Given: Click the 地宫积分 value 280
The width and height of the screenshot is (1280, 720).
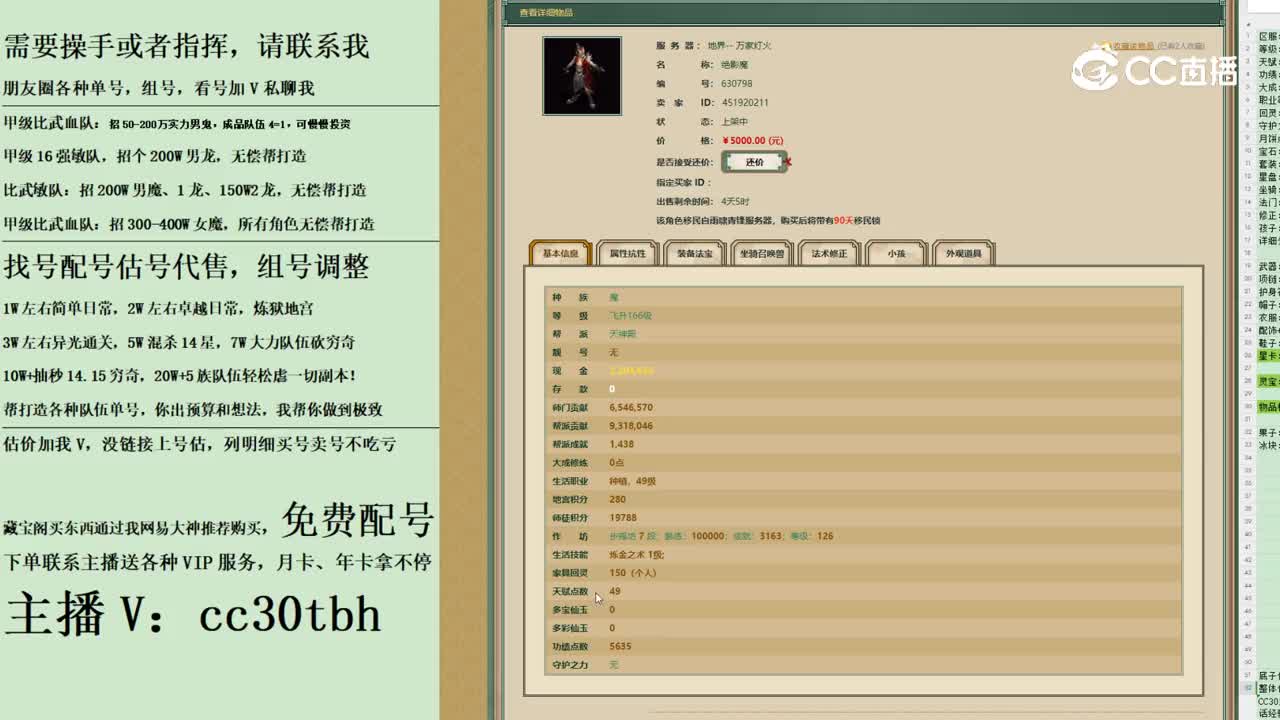Looking at the screenshot, I should (617, 499).
